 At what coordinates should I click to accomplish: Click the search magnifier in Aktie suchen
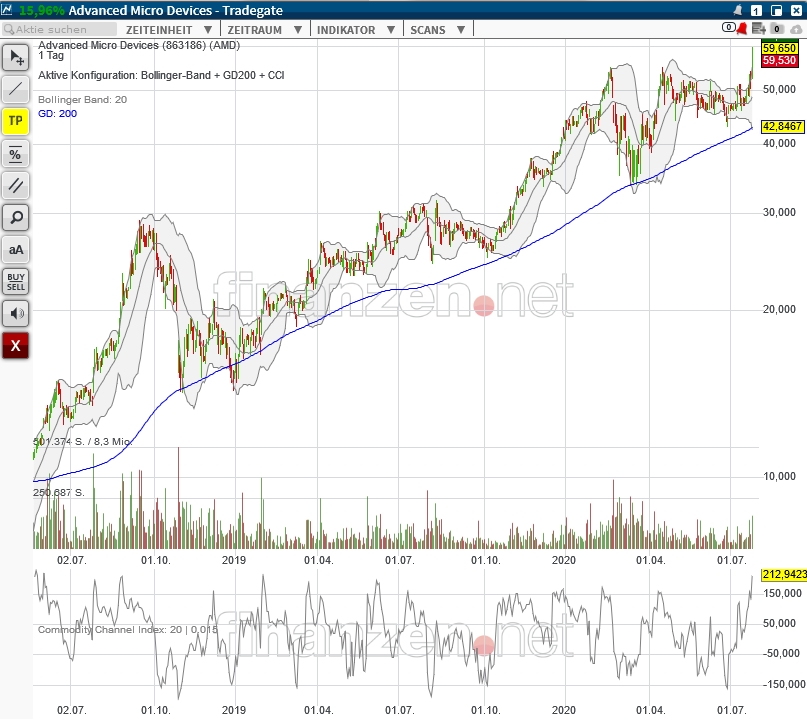click(x=9, y=29)
